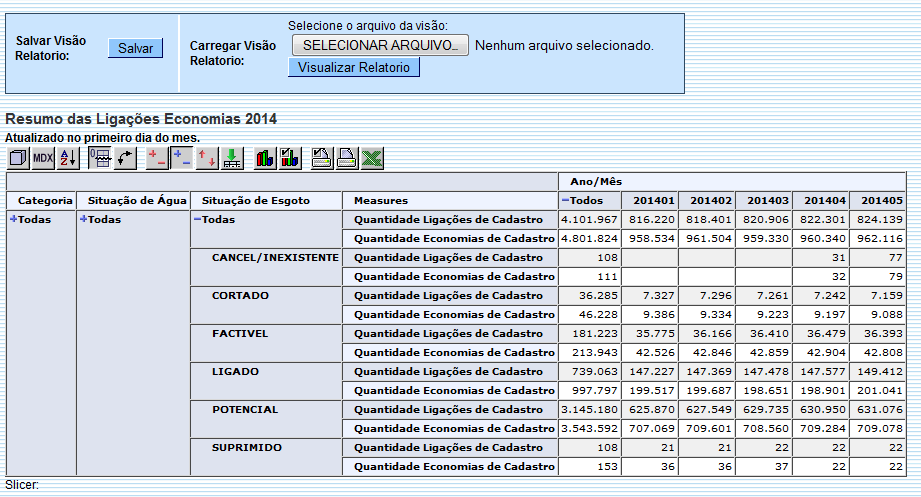This screenshot has height=497, width=921.
Task: Expand Todas under Categoria
Action: click(13, 219)
